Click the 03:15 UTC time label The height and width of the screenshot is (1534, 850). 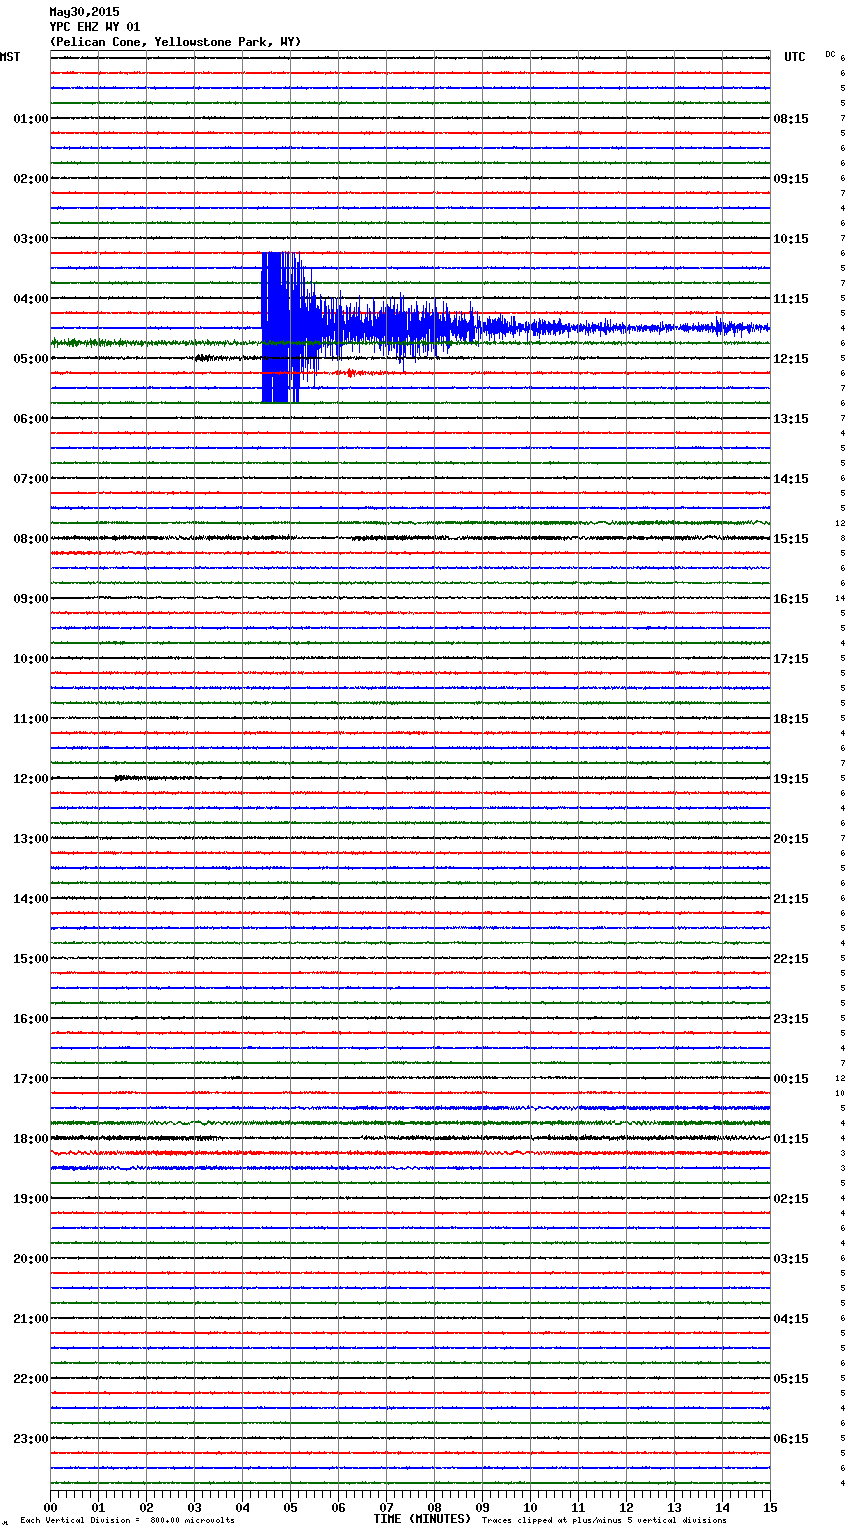(791, 1259)
